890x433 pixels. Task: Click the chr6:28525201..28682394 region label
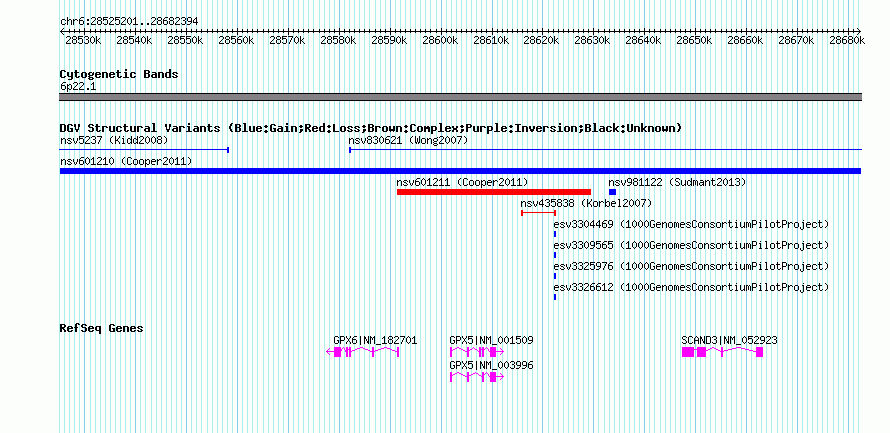click(x=129, y=21)
